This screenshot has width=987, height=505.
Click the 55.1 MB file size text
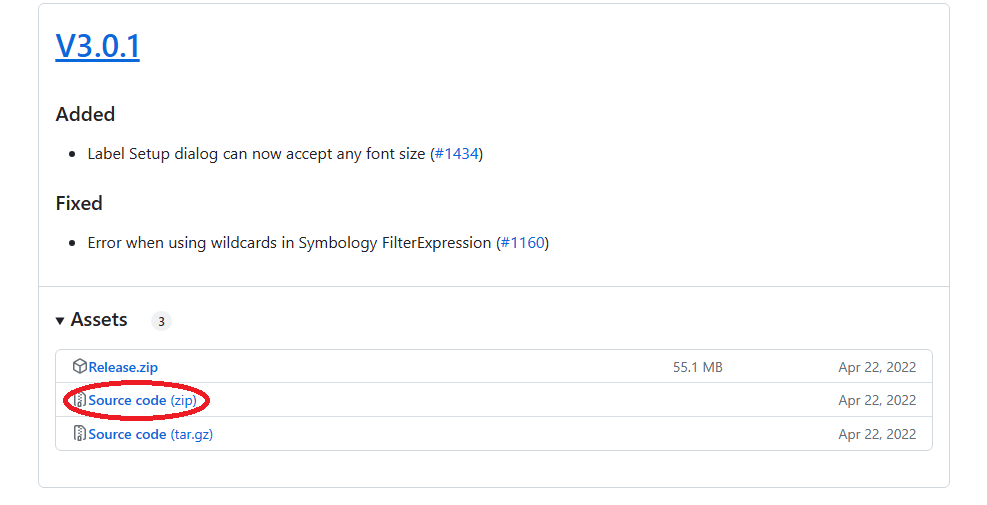click(x=697, y=367)
